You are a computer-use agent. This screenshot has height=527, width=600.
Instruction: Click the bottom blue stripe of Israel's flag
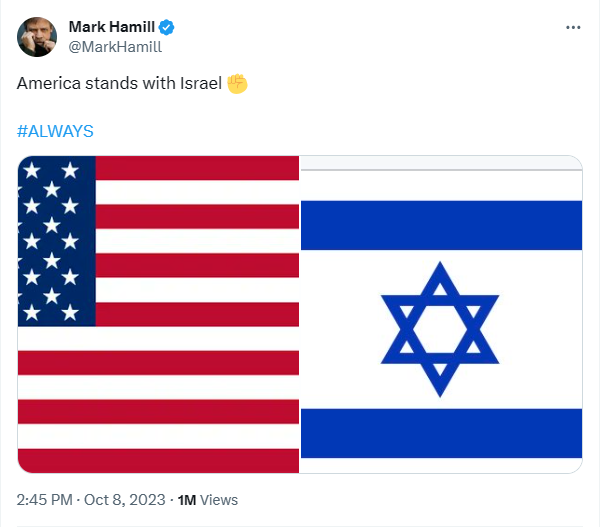(x=441, y=432)
